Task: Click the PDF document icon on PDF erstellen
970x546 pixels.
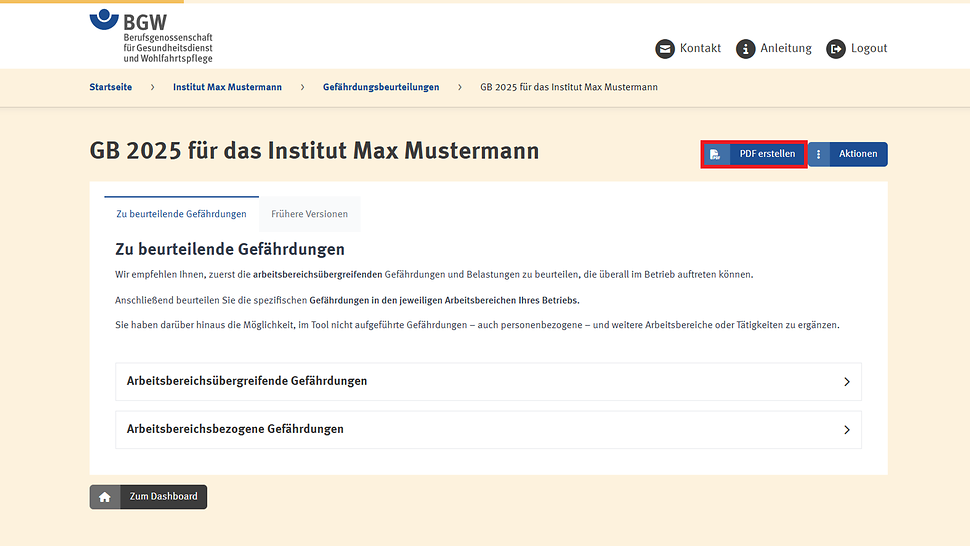Action: [715, 155]
